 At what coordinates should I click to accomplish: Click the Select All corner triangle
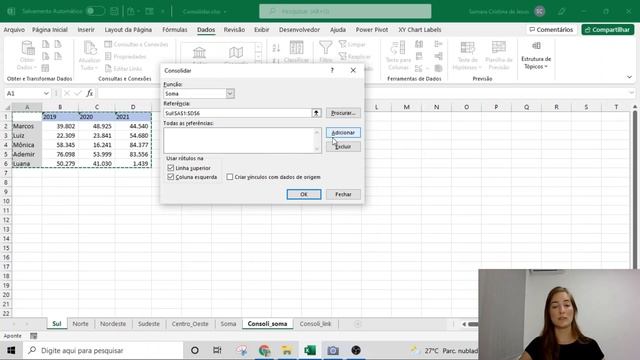7,107
